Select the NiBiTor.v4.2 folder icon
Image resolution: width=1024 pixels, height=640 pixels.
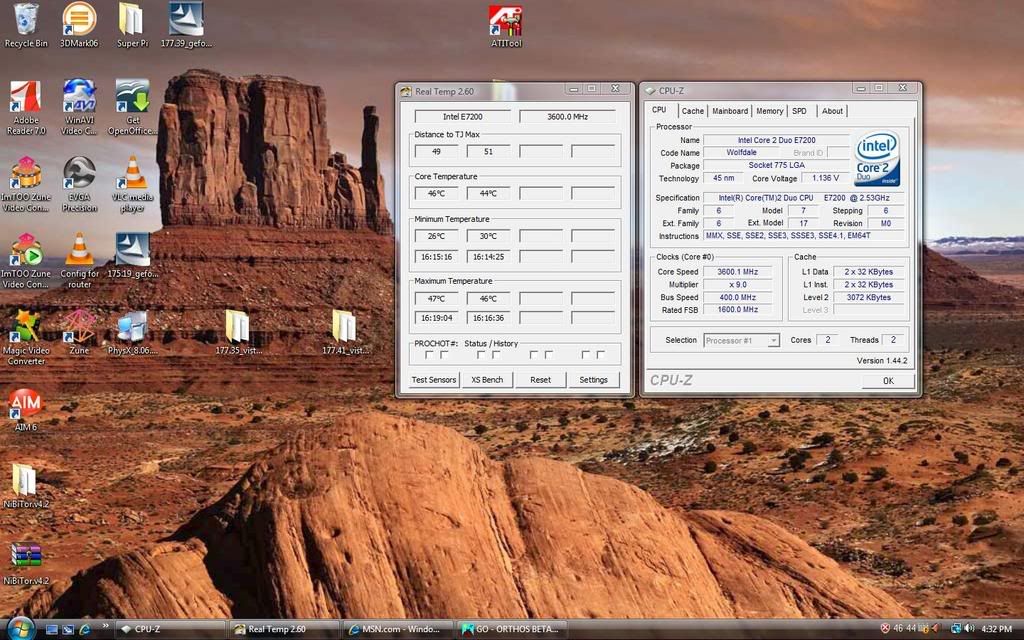coord(26,487)
